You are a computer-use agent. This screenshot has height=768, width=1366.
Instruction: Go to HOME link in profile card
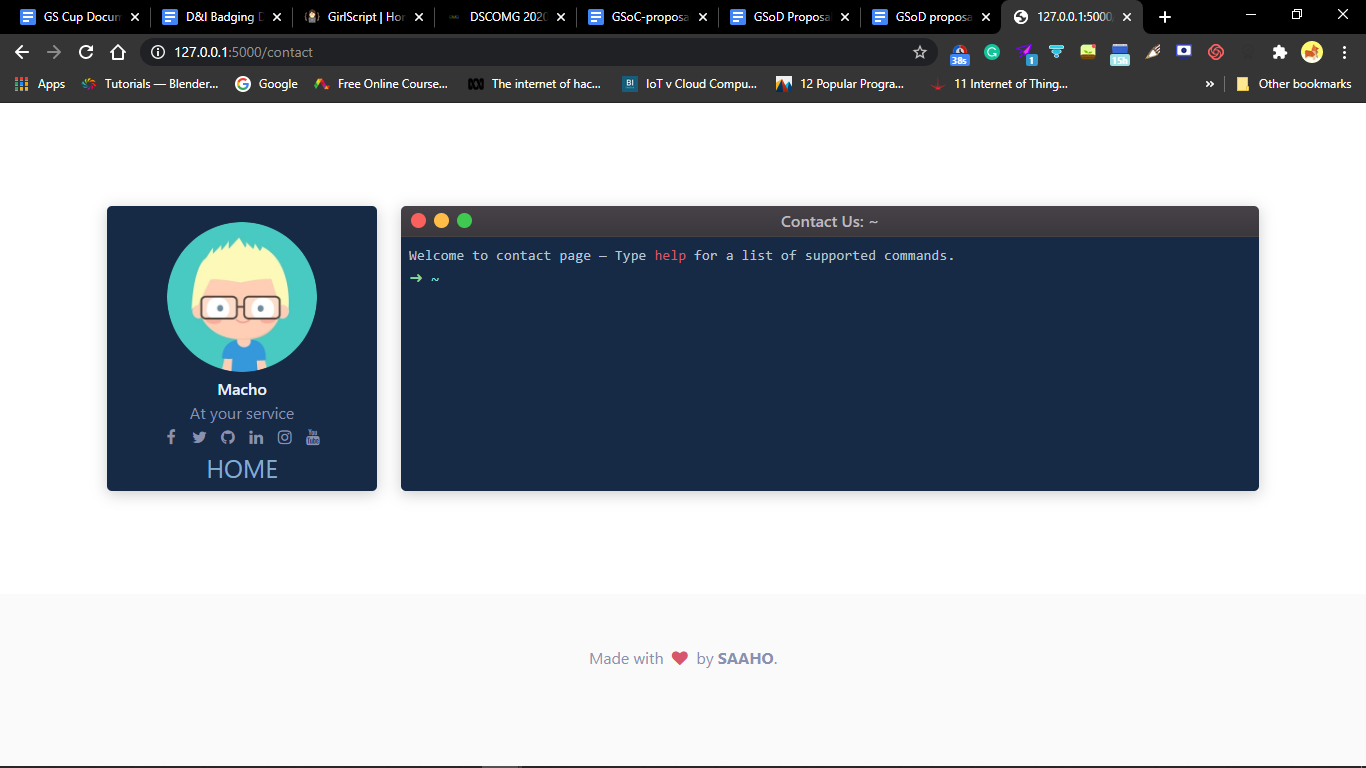point(242,469)
